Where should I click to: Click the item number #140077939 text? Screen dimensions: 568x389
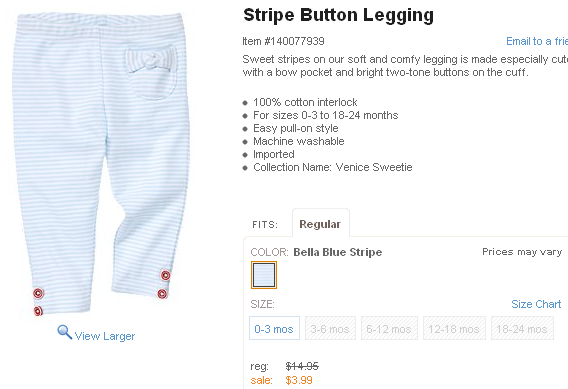pyautogui.click(x=283, y=41)
